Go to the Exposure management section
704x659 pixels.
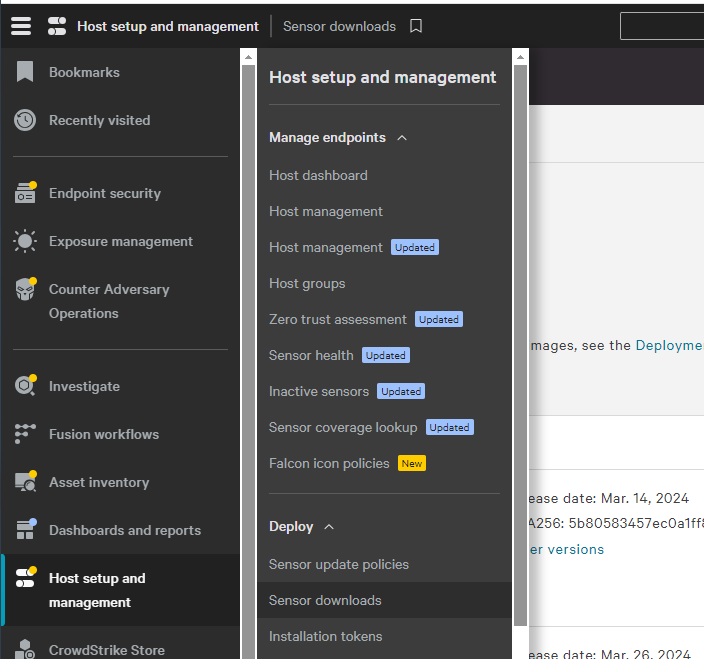[x=121, y=241]
